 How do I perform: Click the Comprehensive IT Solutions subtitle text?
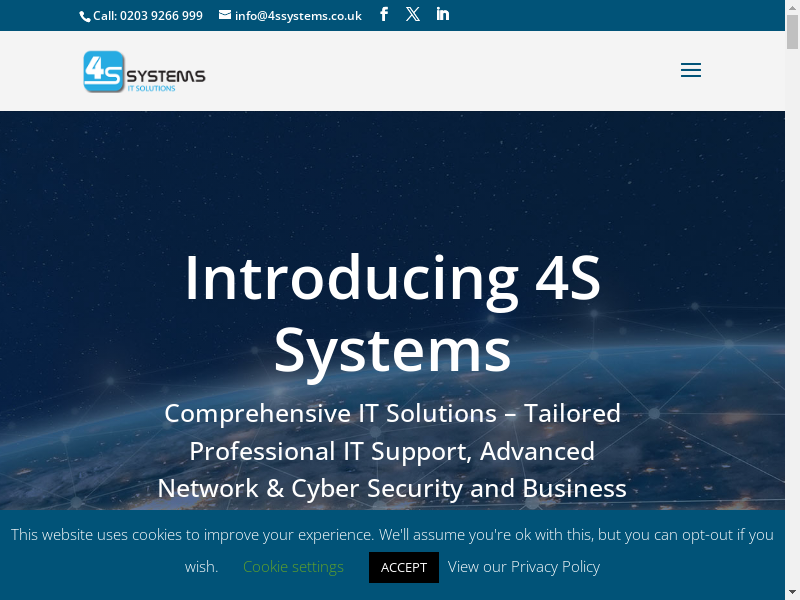tap(392, 413)
